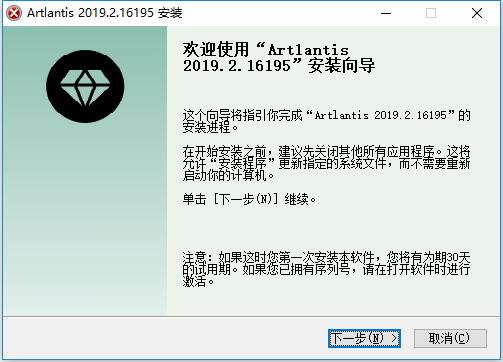Click the arrow on the 下一步 button

point(394,338)
